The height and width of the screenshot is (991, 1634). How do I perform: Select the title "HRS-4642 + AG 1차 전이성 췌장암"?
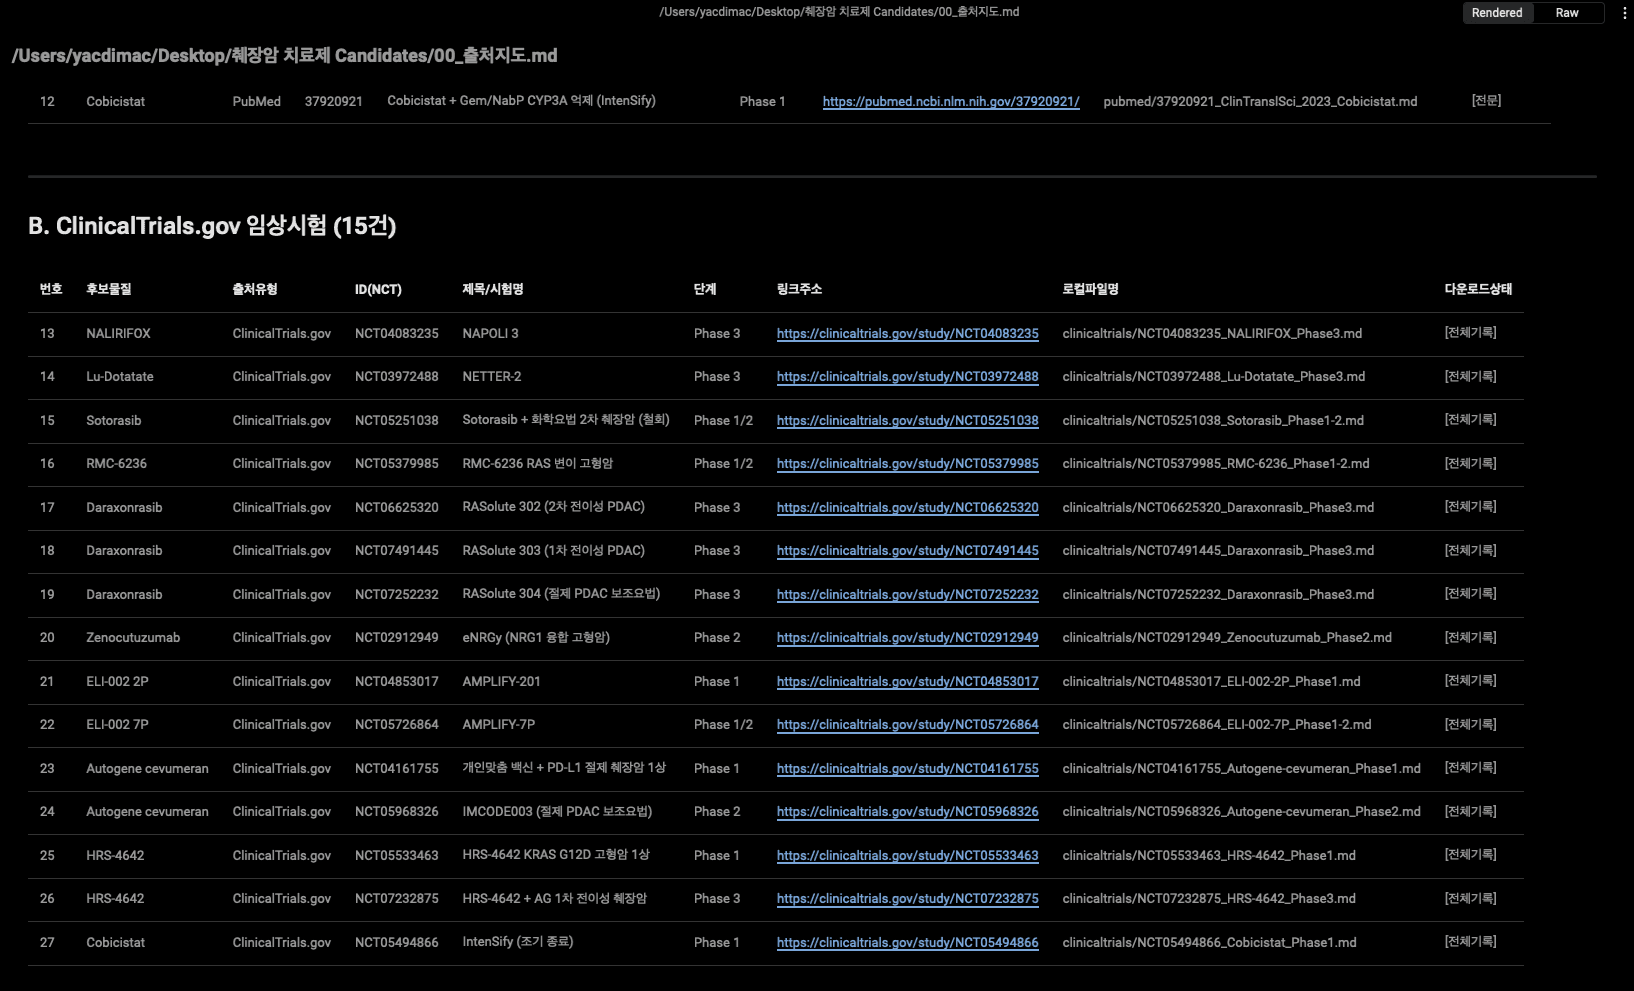[555, 899]
